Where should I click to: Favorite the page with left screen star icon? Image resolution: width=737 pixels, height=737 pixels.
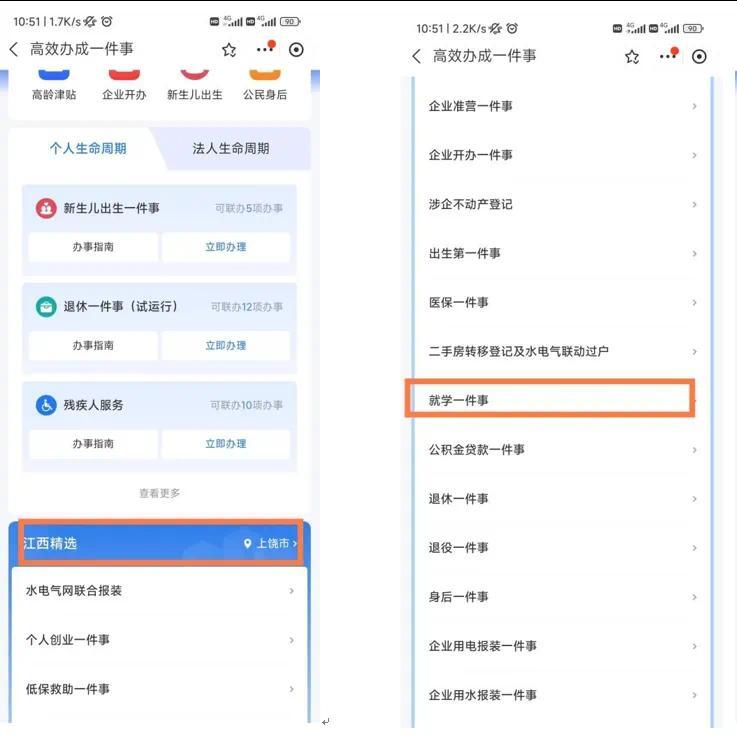[229, 50]
